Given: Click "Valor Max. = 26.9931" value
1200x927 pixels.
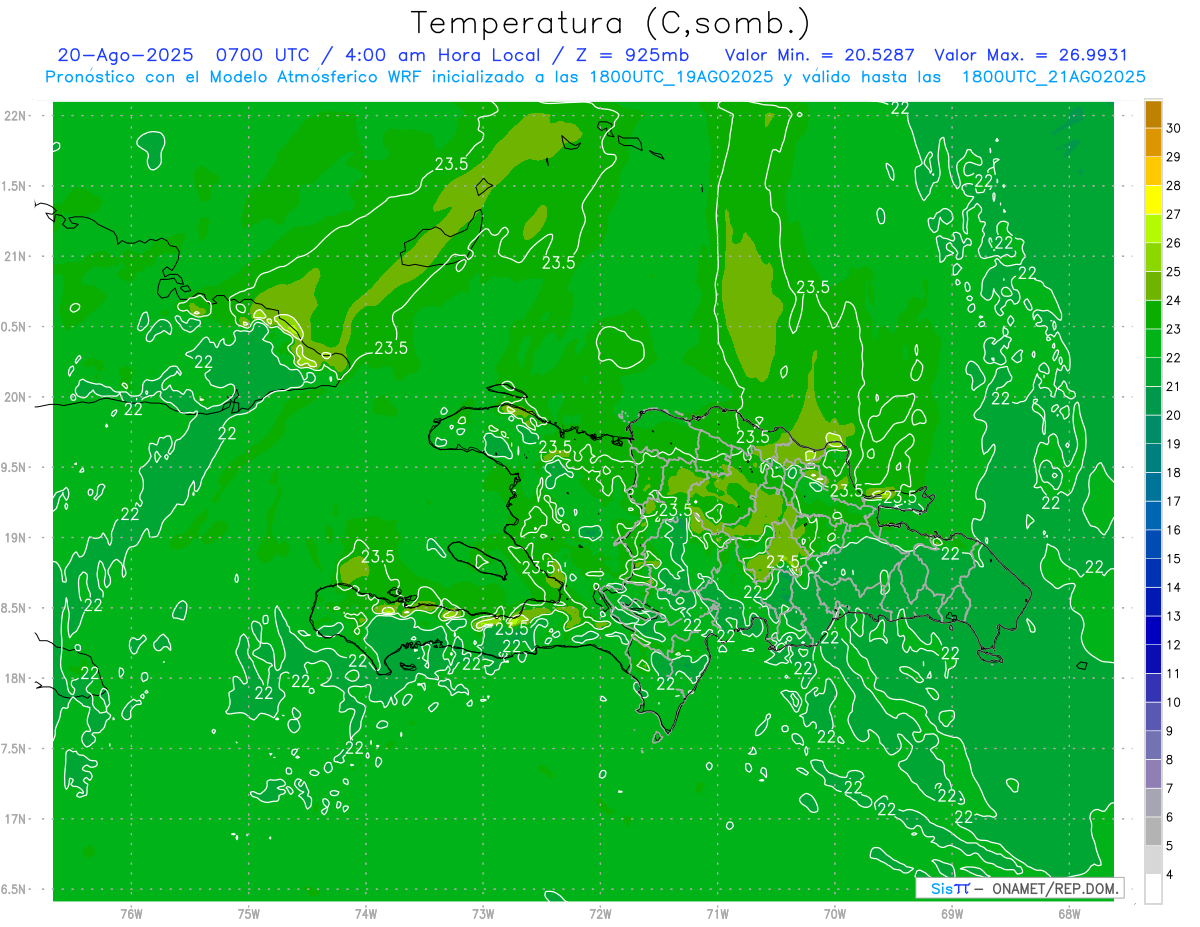Looking at the screenshot, I should [x=1031, y=56].
